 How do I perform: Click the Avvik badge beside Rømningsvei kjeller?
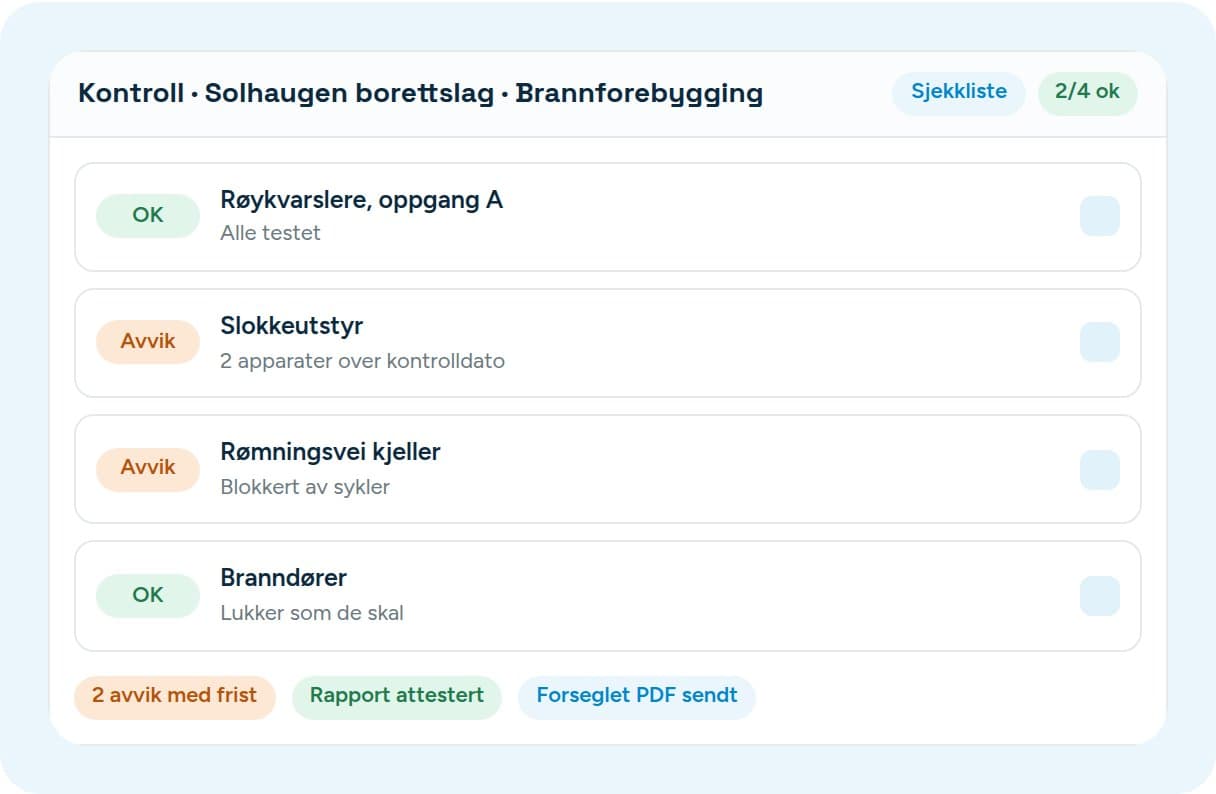click(148, 469)
